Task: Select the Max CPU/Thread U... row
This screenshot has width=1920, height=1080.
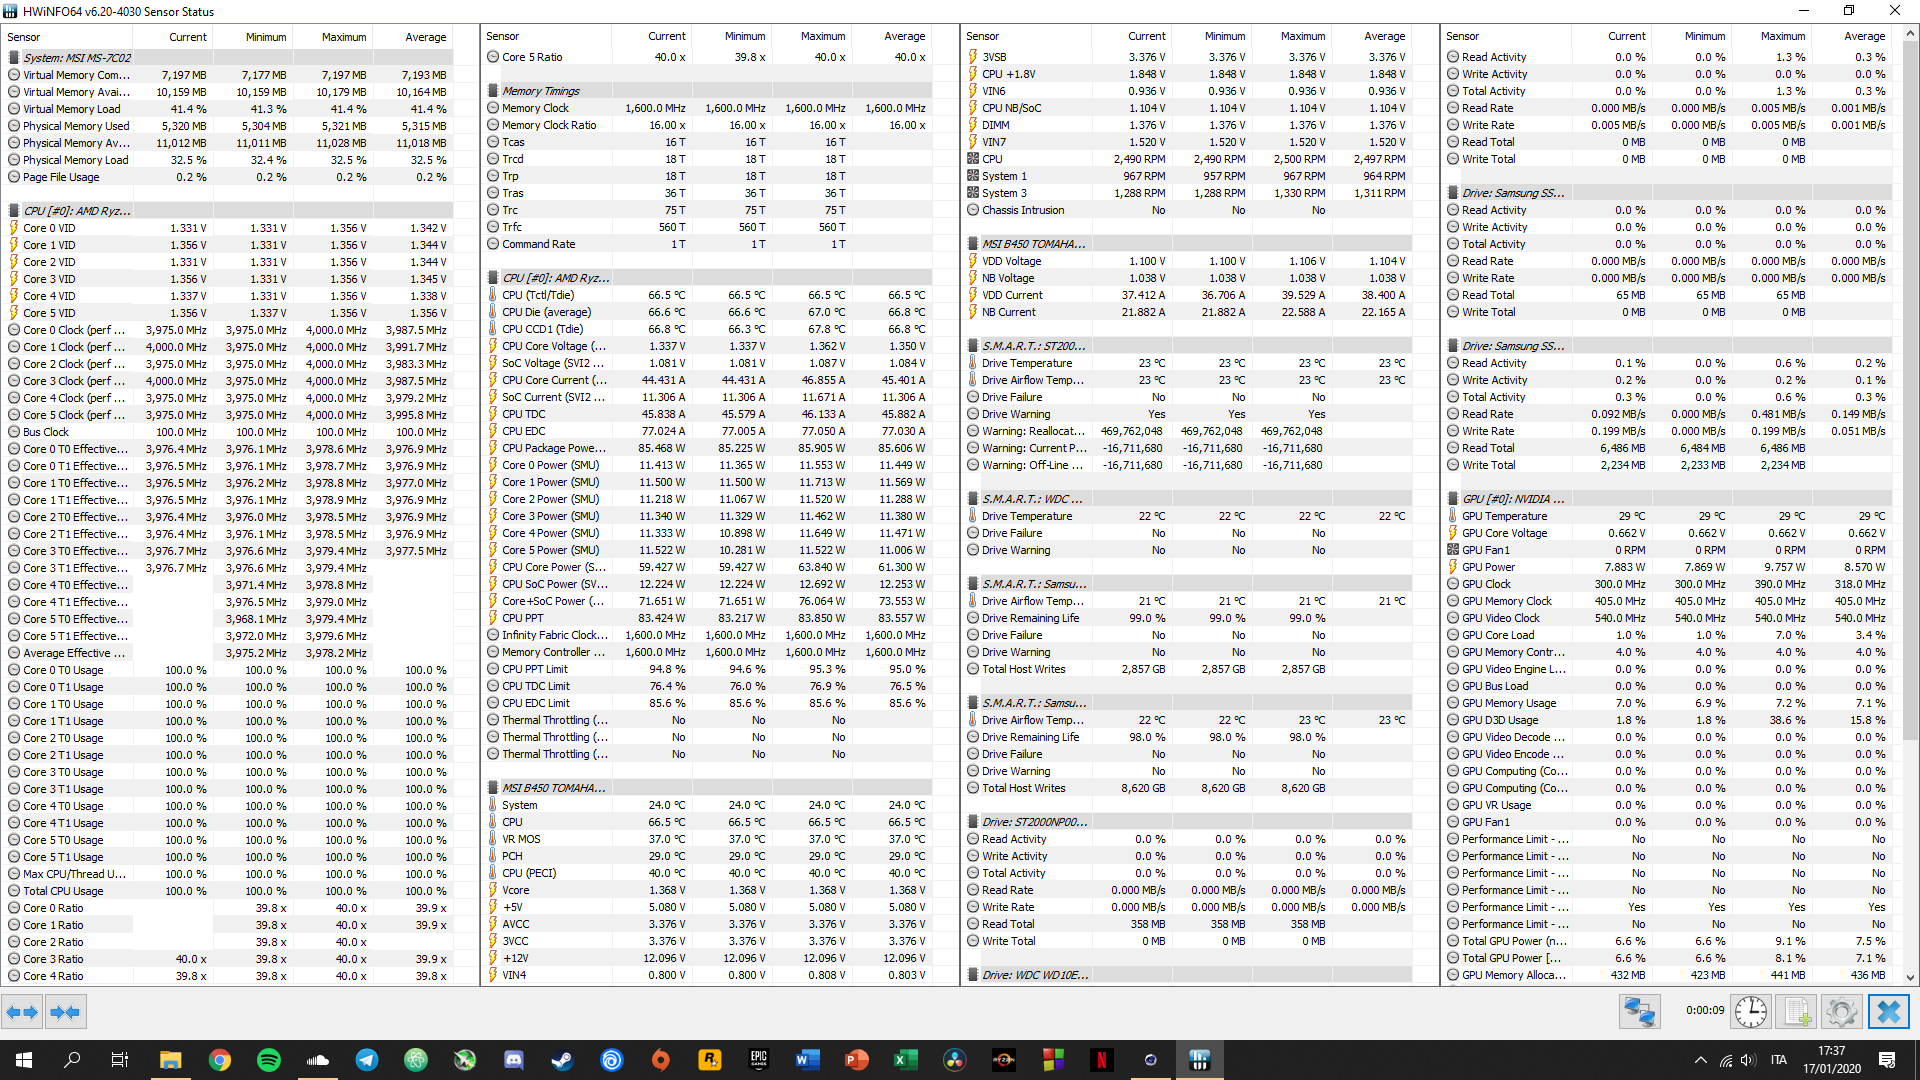Action: pos(229,874)
